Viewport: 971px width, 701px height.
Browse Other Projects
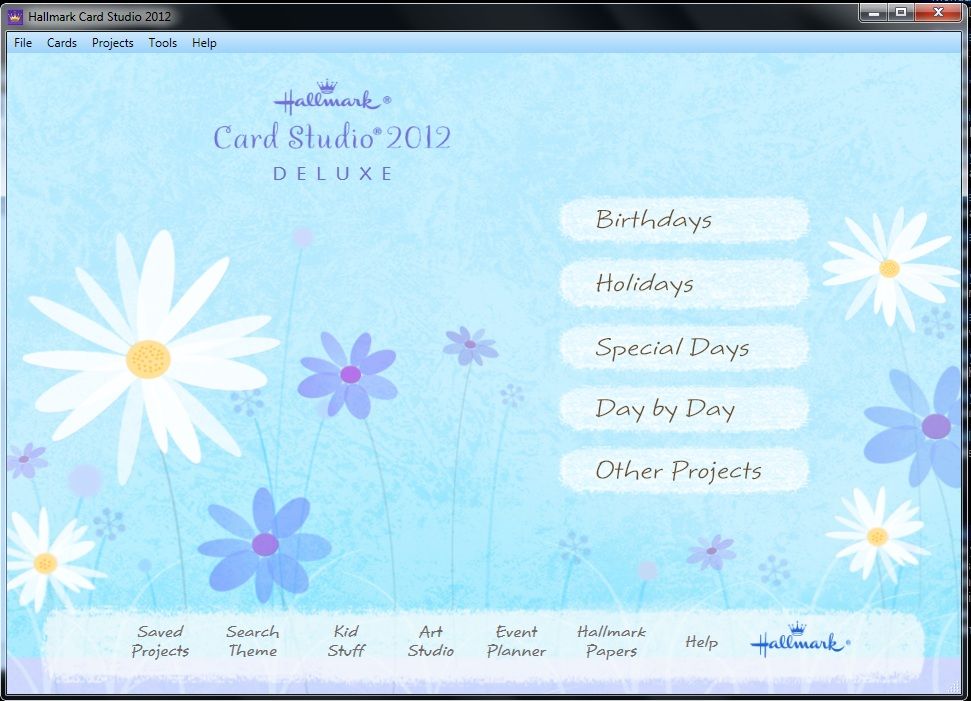(684, 471)
